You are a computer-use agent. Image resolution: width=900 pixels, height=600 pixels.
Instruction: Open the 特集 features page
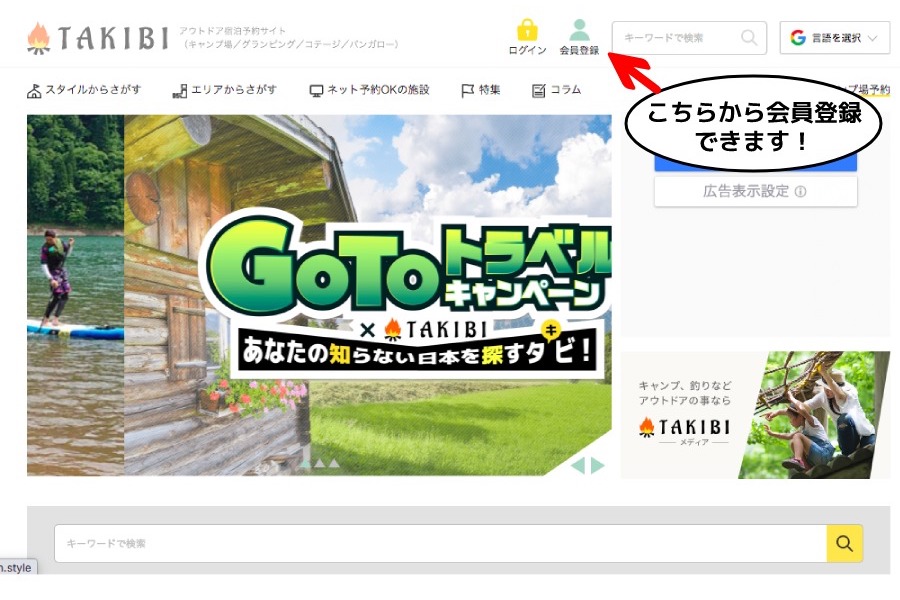point(481,90)
